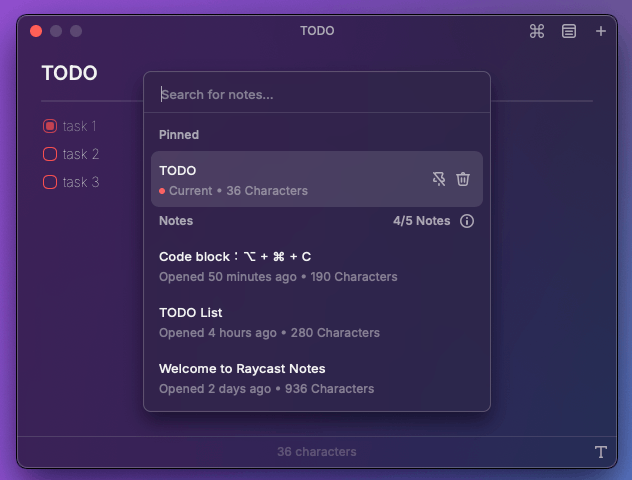
Task: Click the 4/5 Notes counter
Action: tap(422, 221)
